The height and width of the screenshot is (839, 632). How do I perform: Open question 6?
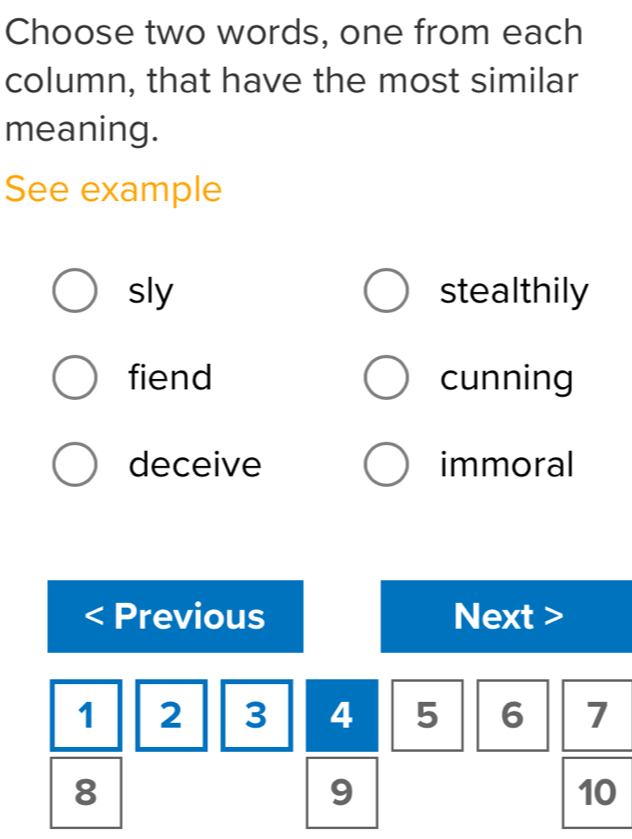pyautogui.click(x=513, y=715)
